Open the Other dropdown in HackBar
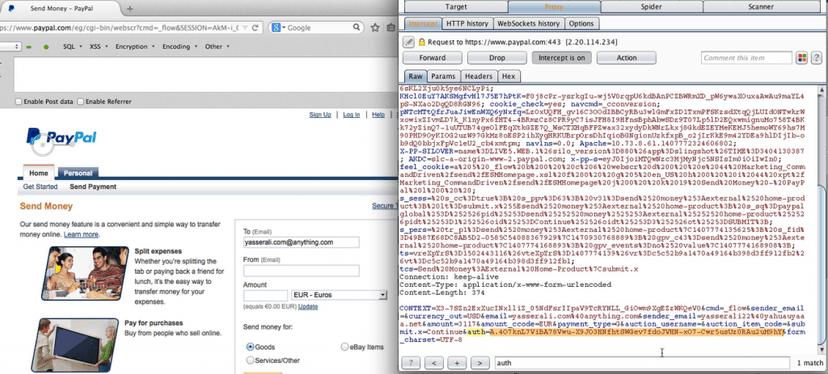This screenshot has height=374, width=828. pos(217,46)
